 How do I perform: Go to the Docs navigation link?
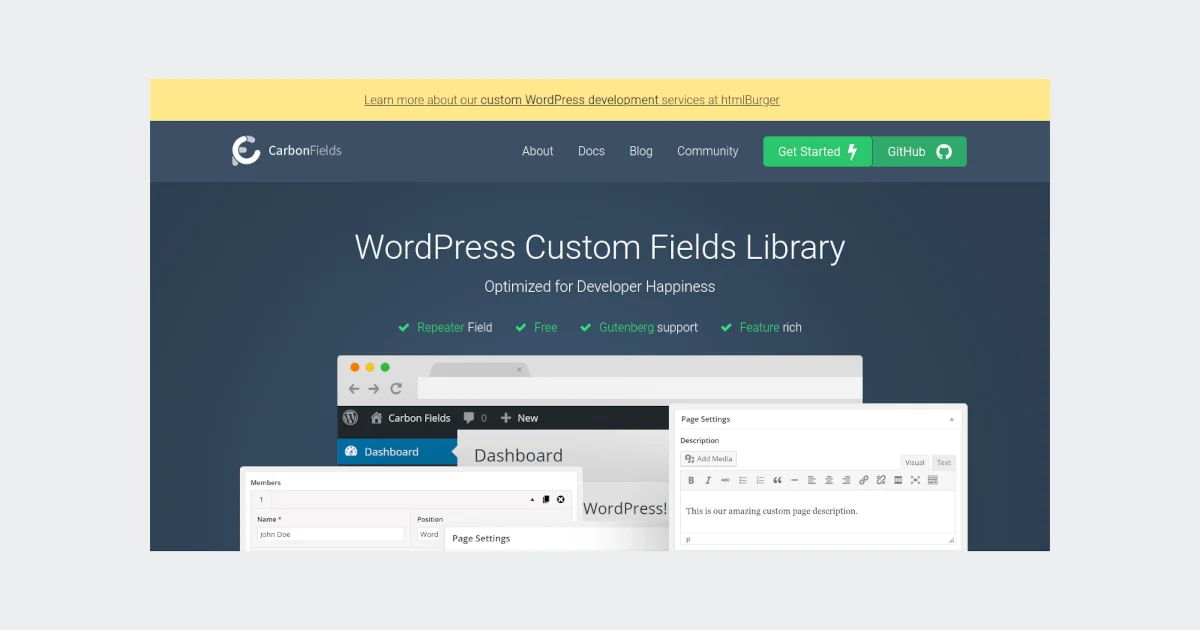[x=591, y=152]
